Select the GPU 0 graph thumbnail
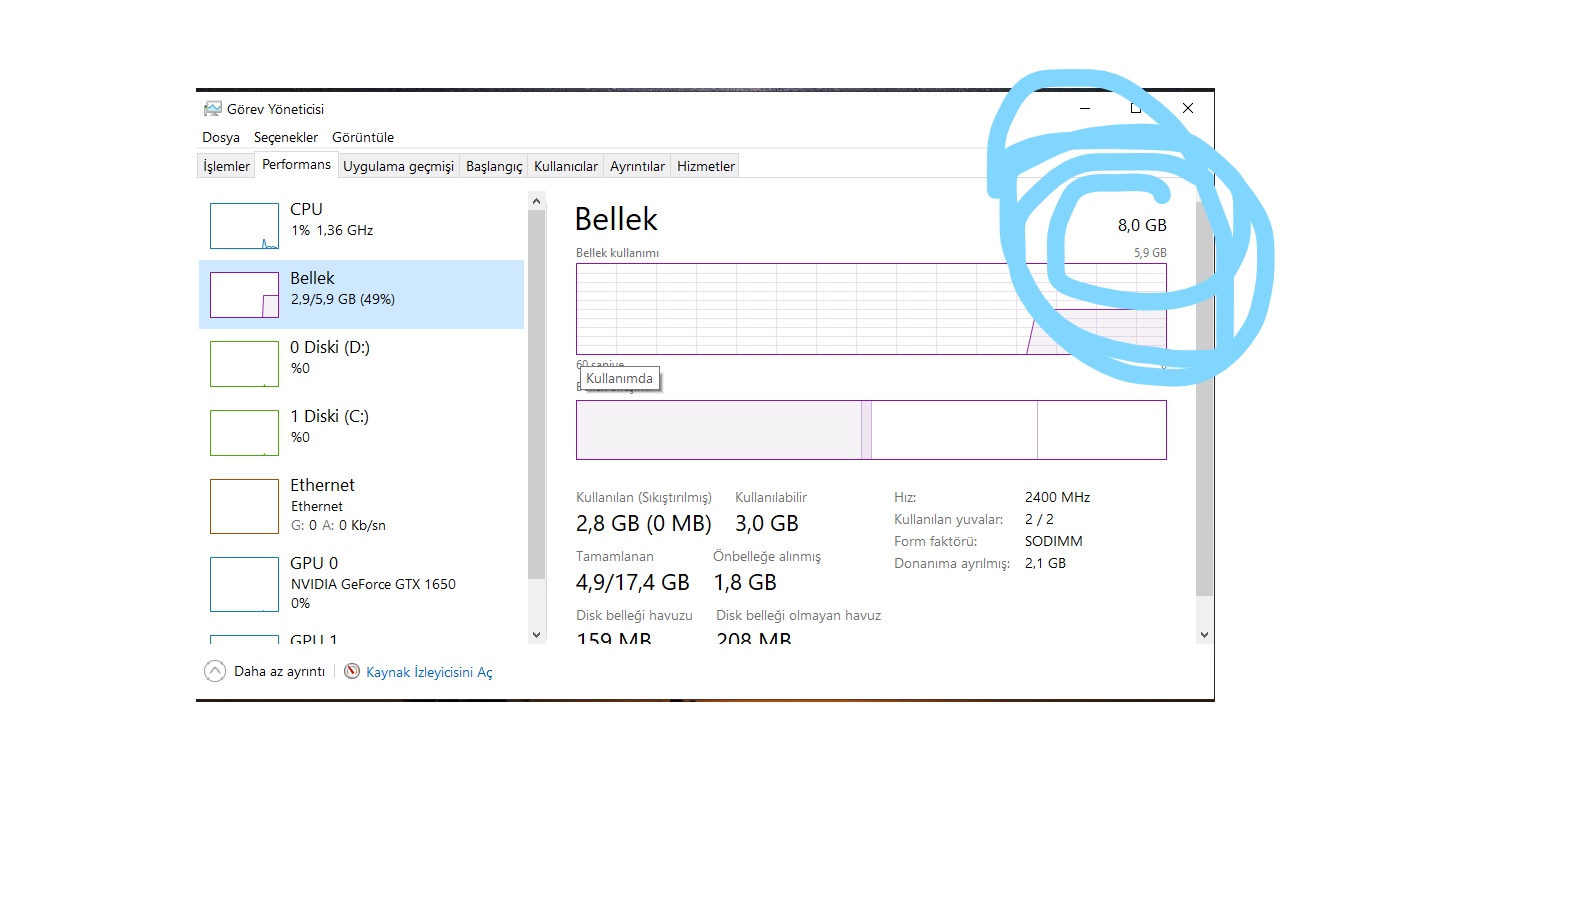Screen dimensions: 1570x902 tap(244, 584)
